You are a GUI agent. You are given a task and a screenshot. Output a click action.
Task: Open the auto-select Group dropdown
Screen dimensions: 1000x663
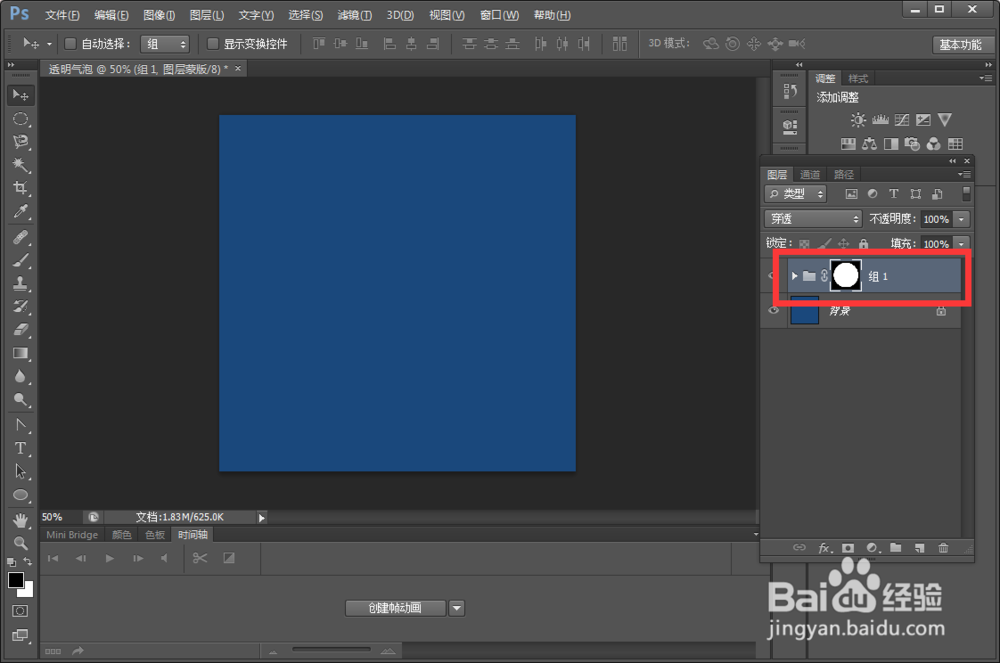[x=165, y=43]
